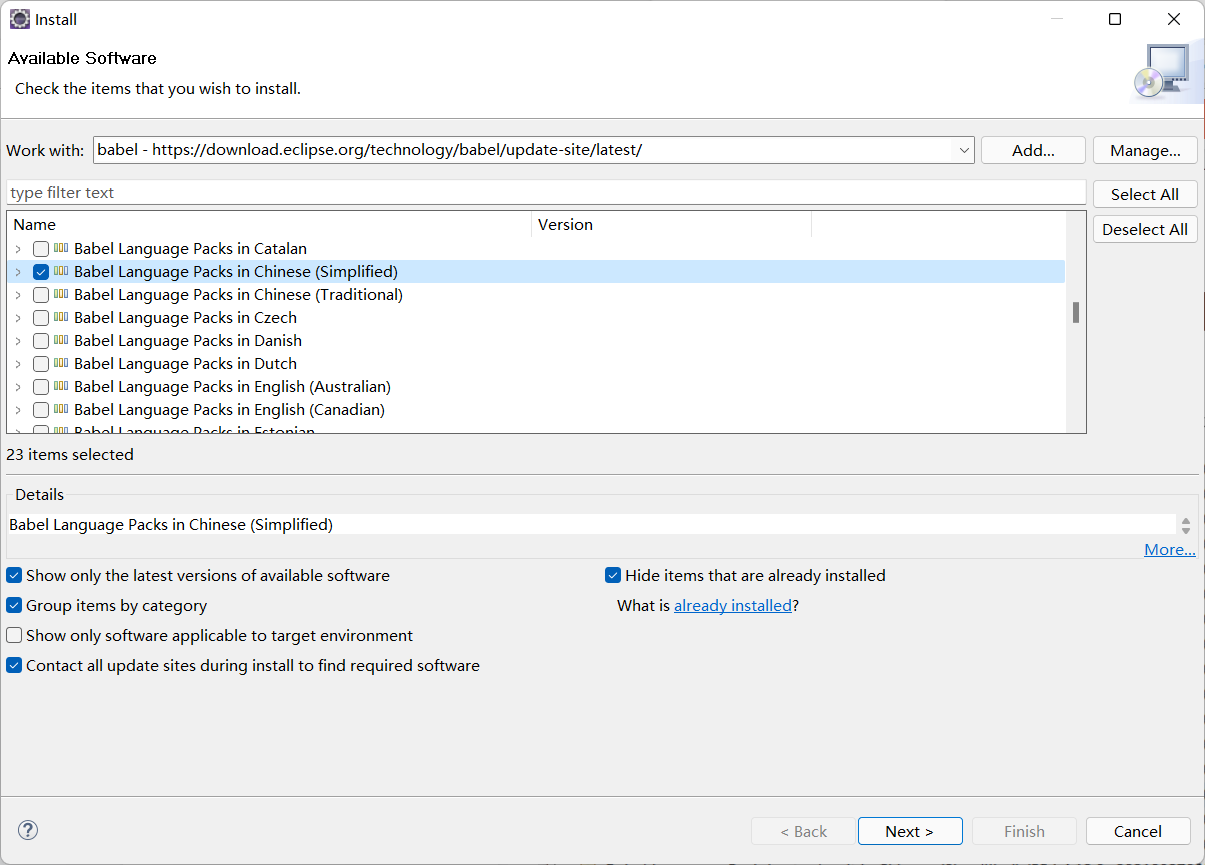Click the Eclipse icon in title bar
This screenshot has height=865, width=1205.
coord(19,19)
